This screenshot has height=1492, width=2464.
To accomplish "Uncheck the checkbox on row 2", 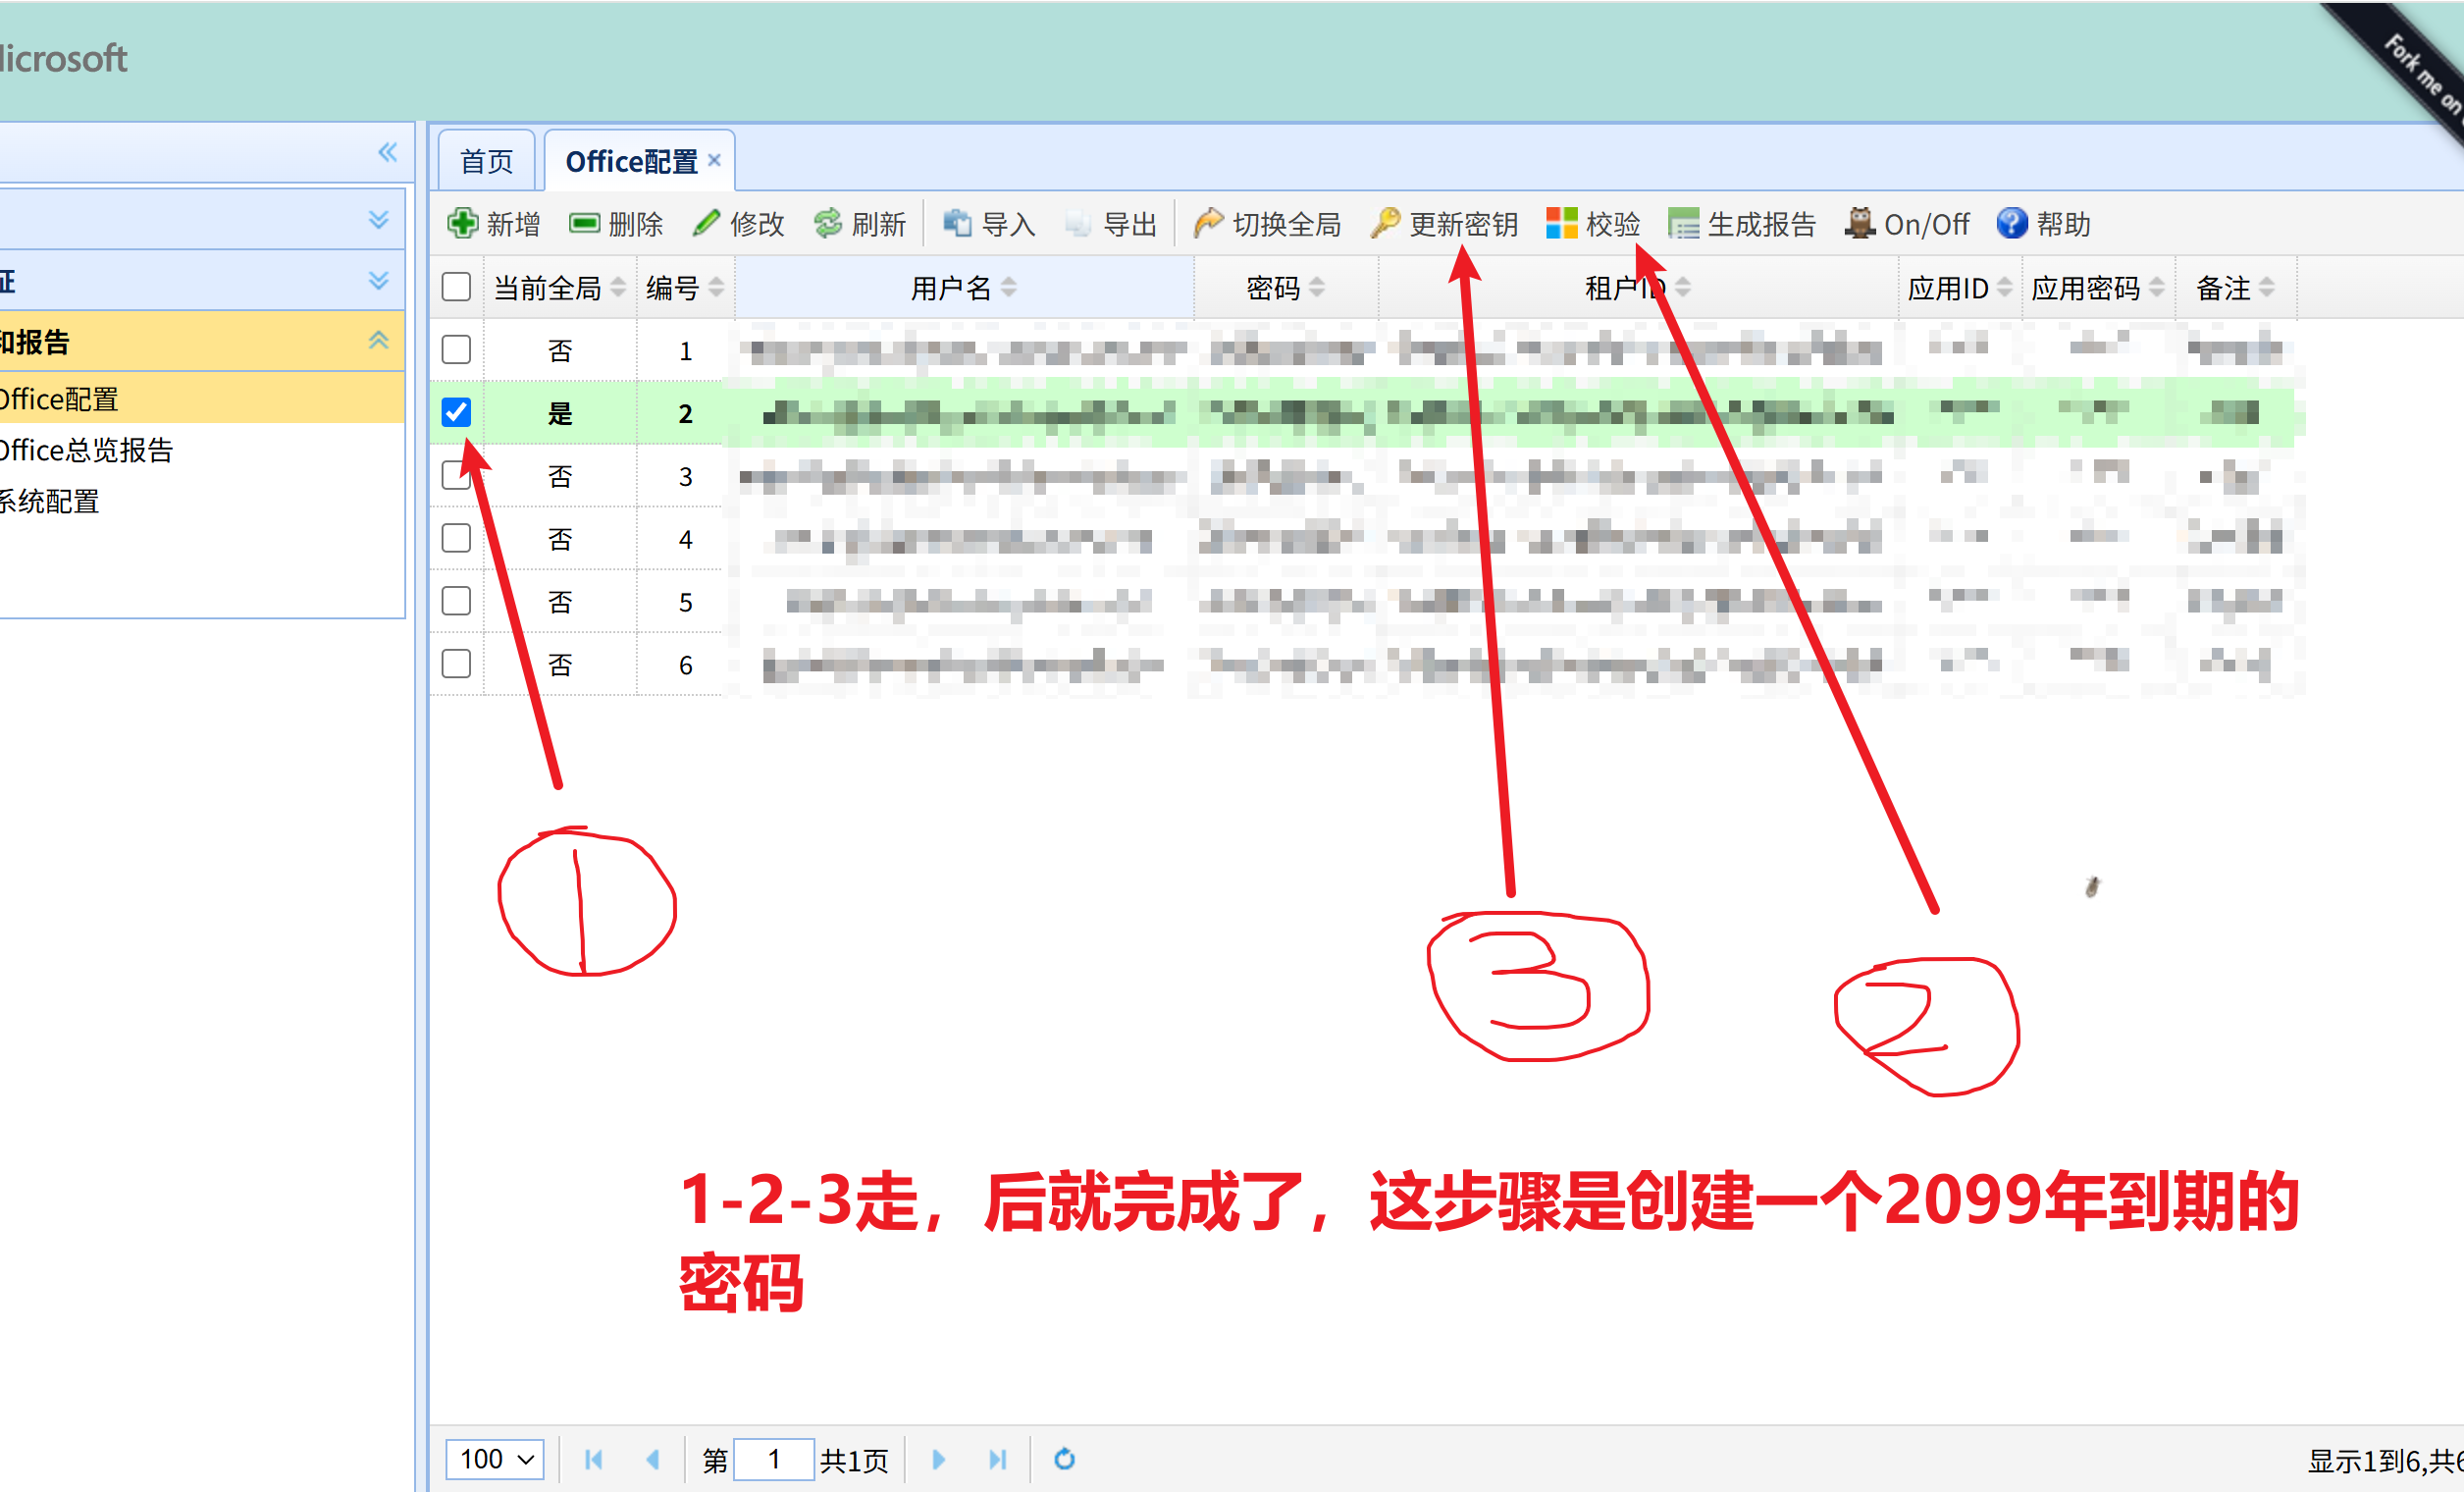I will click(456, 413).
